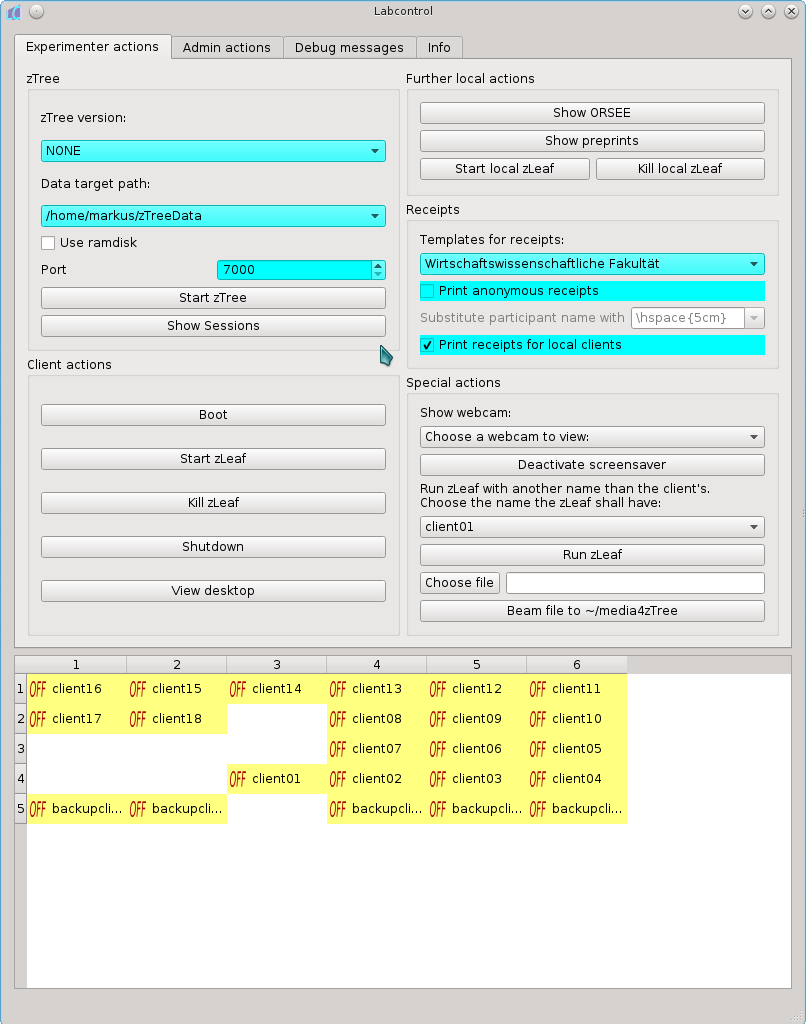This screenshot has height=1024, width=806.
Task: Click the OFF icon next to client16
Action: 38,689
